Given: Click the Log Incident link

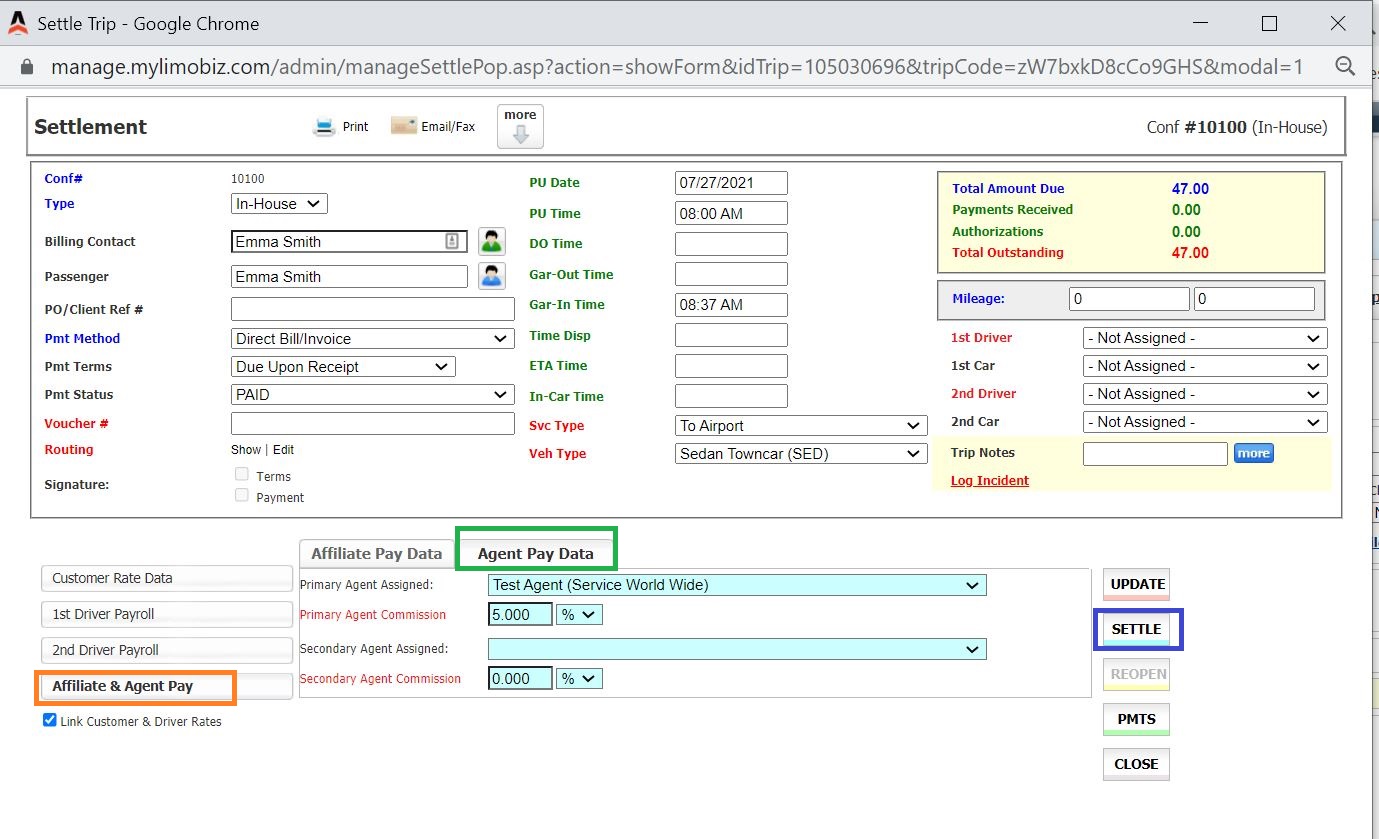Looking at the screenshot, I should [989, 481].
